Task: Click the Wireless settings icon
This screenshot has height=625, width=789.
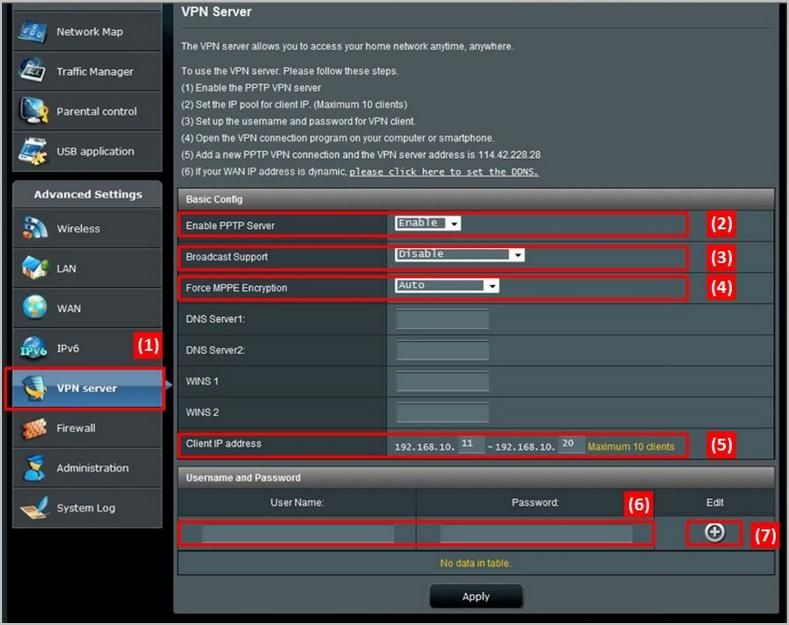Action: point(33,229)
